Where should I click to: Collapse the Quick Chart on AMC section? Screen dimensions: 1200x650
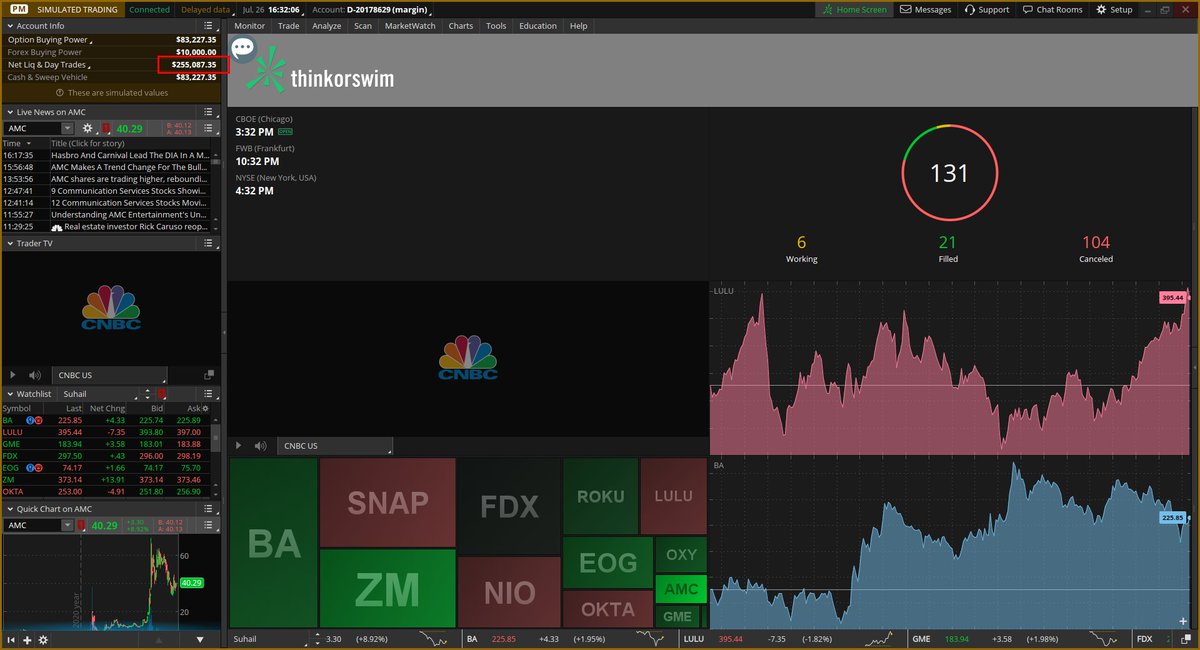(10, 509)
